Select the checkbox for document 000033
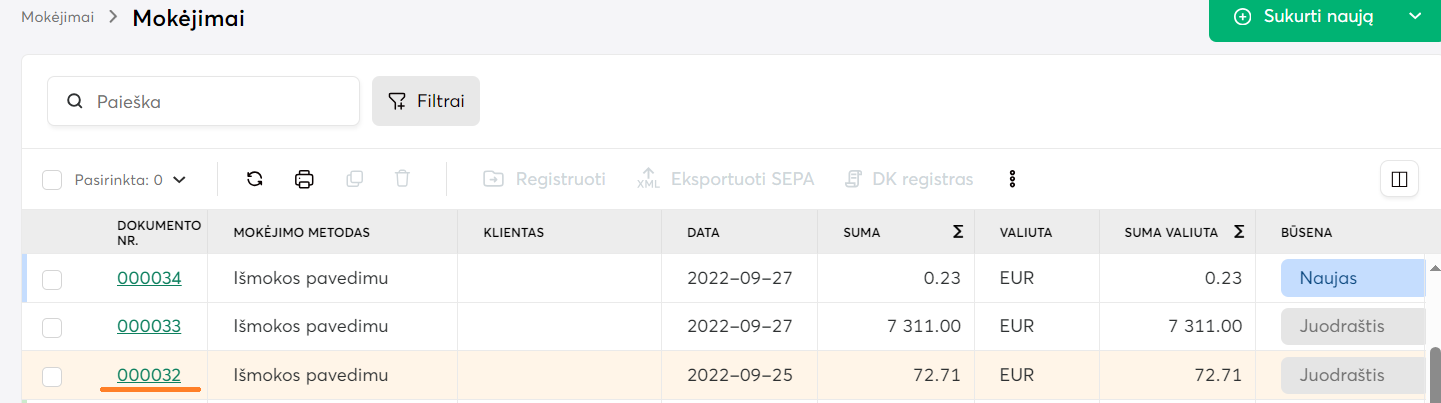This screenshot has width=1441, height=403. 52,328
